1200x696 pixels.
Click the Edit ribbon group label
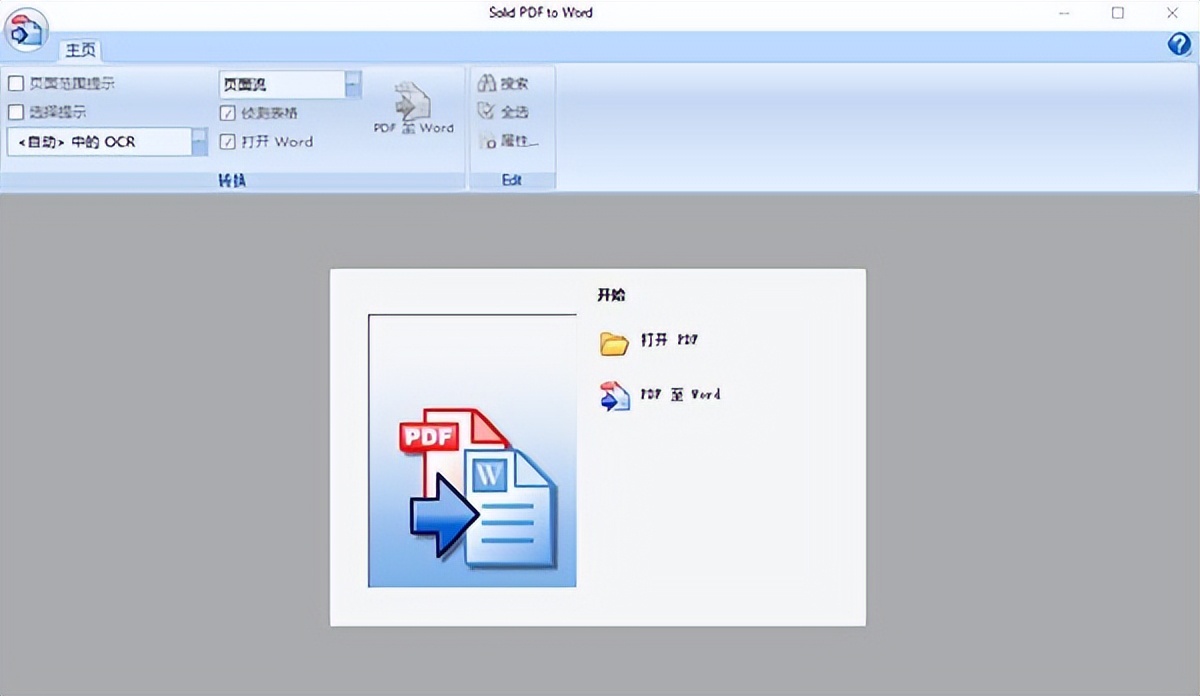pyautogui.click(x=512, y=181)
